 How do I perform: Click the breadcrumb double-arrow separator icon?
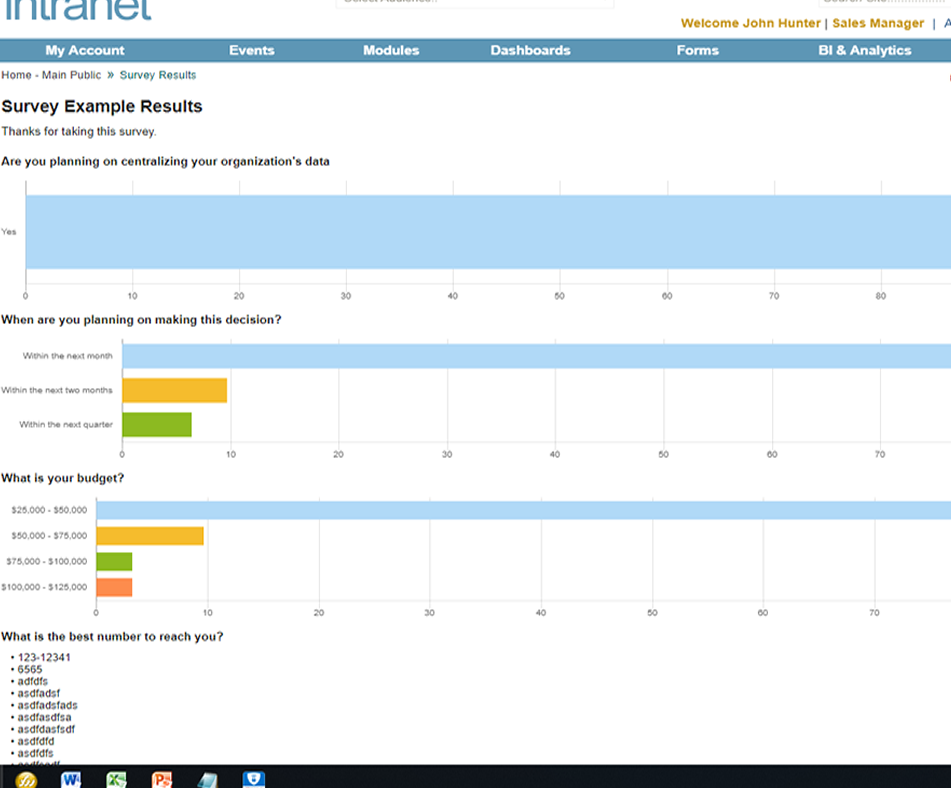pyautogui.click(x=110, y=75)
